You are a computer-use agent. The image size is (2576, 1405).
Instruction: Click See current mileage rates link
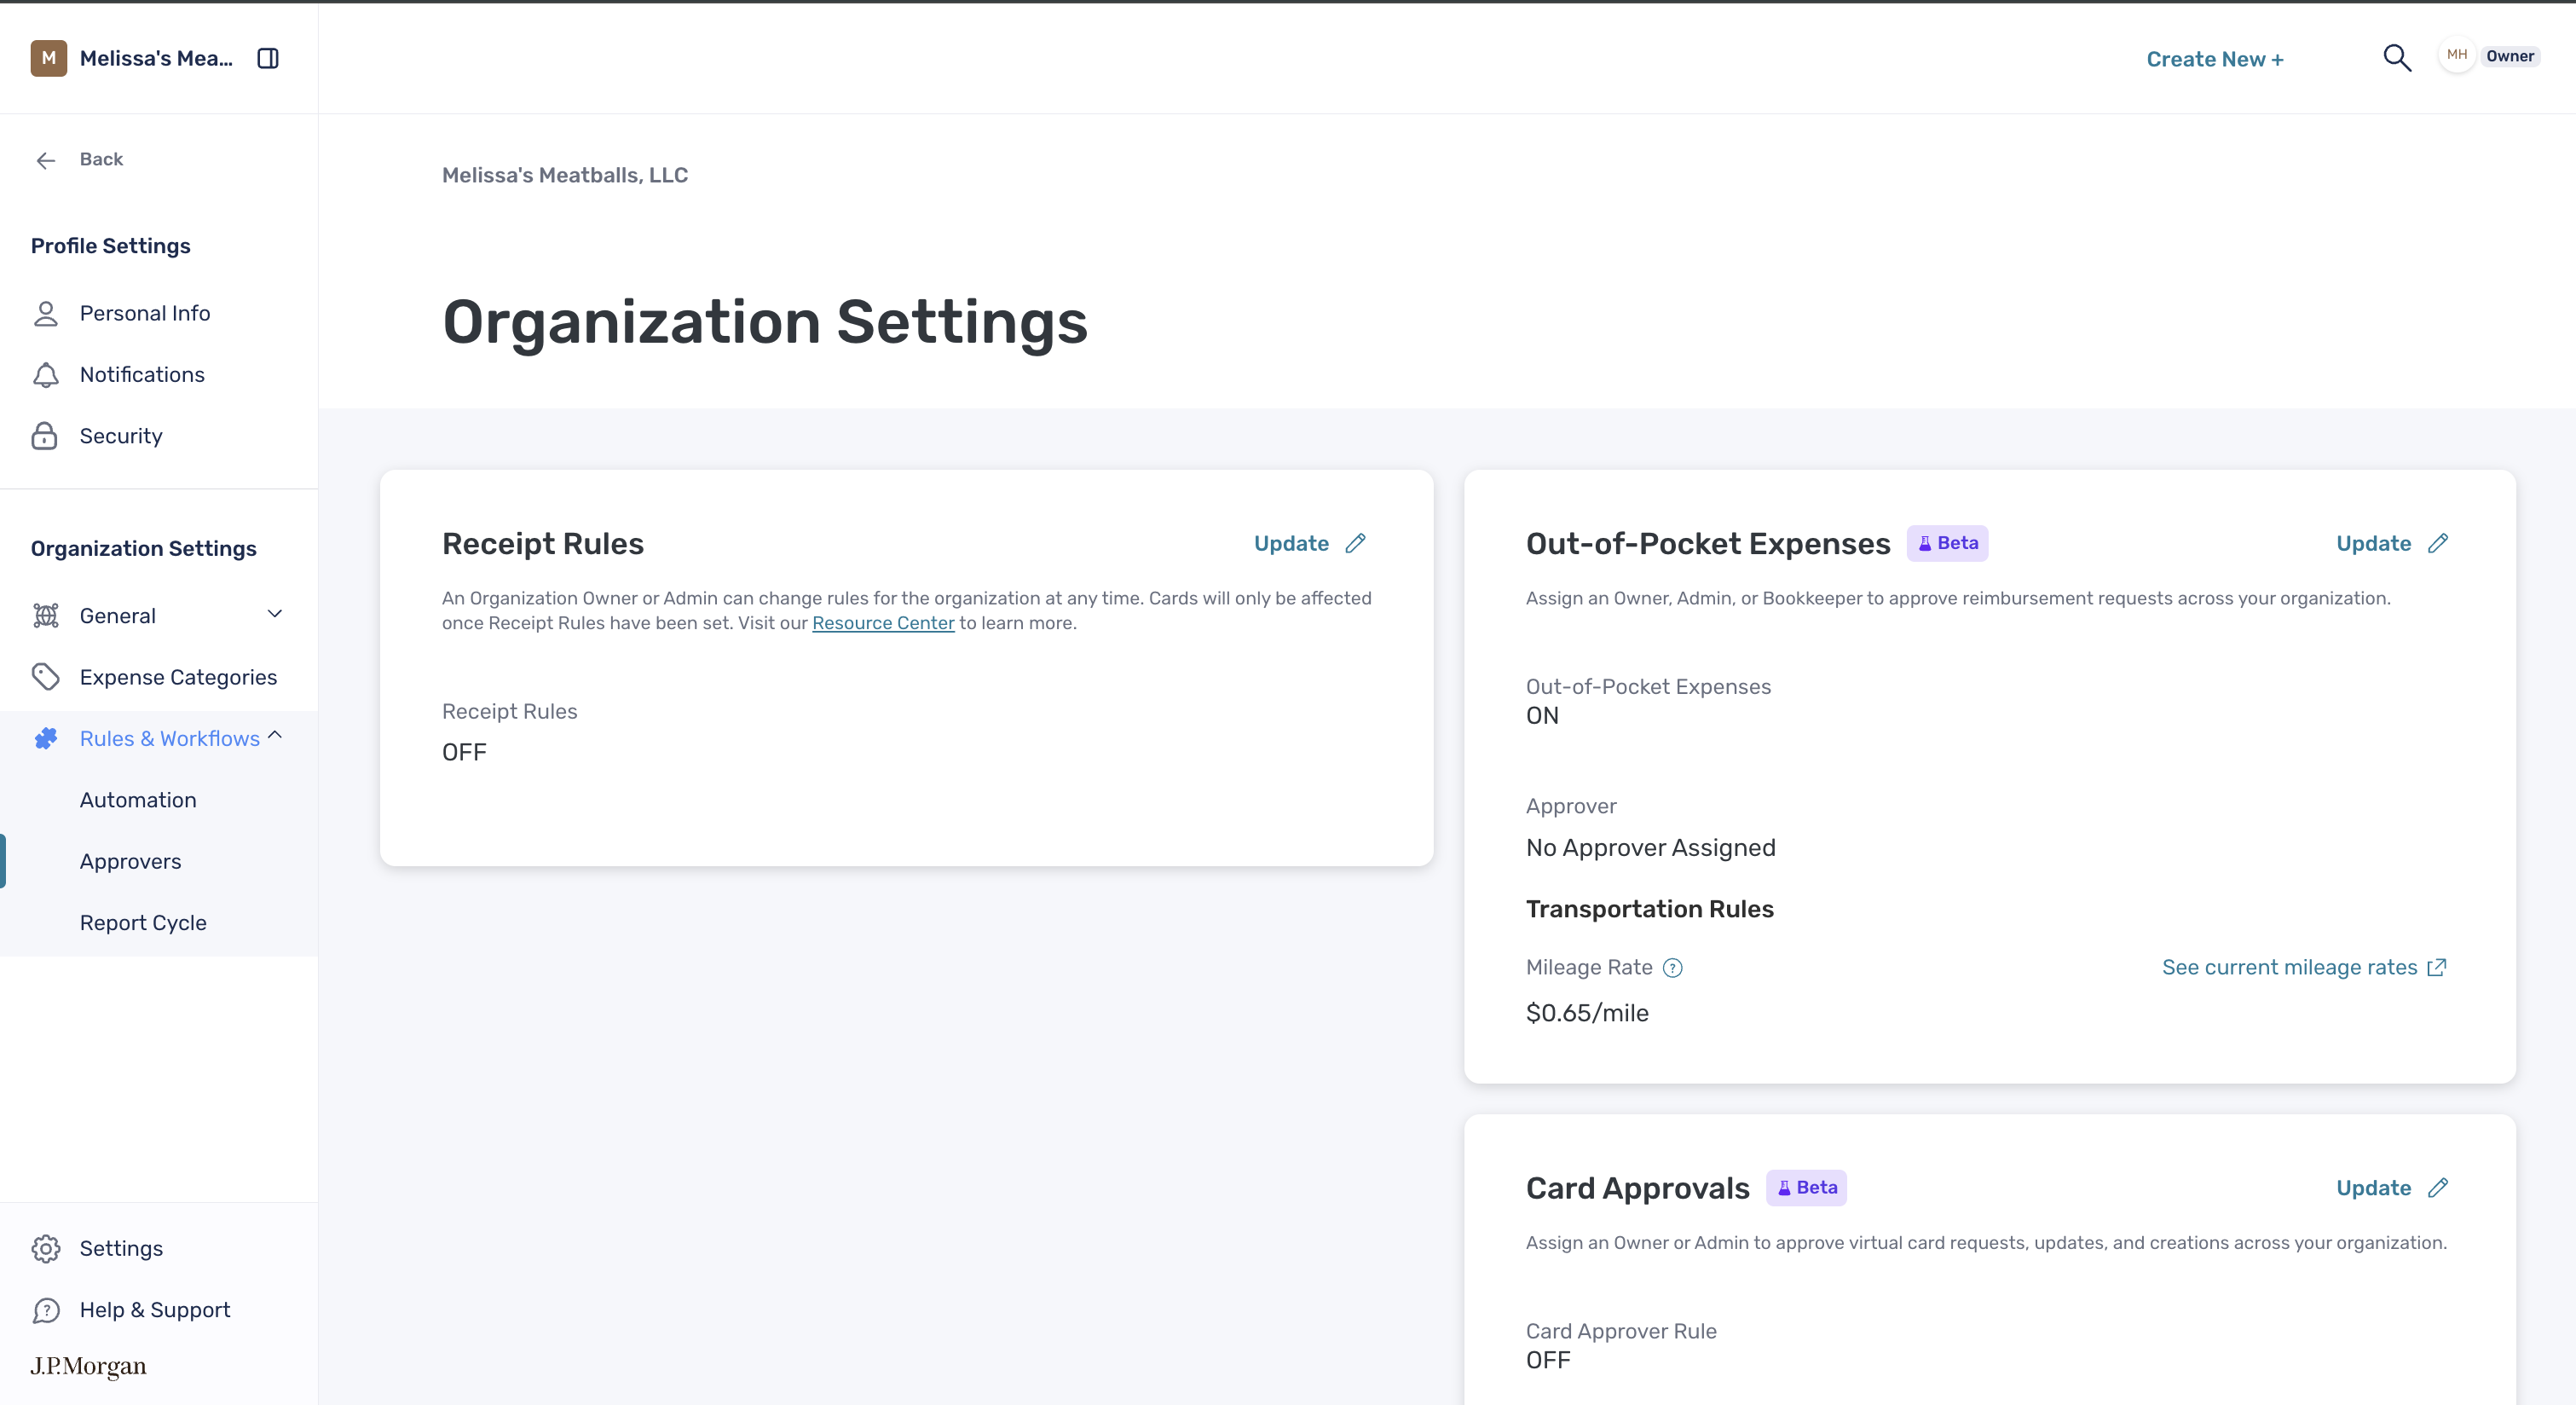pyautogui.click(x=2289, y=967)
